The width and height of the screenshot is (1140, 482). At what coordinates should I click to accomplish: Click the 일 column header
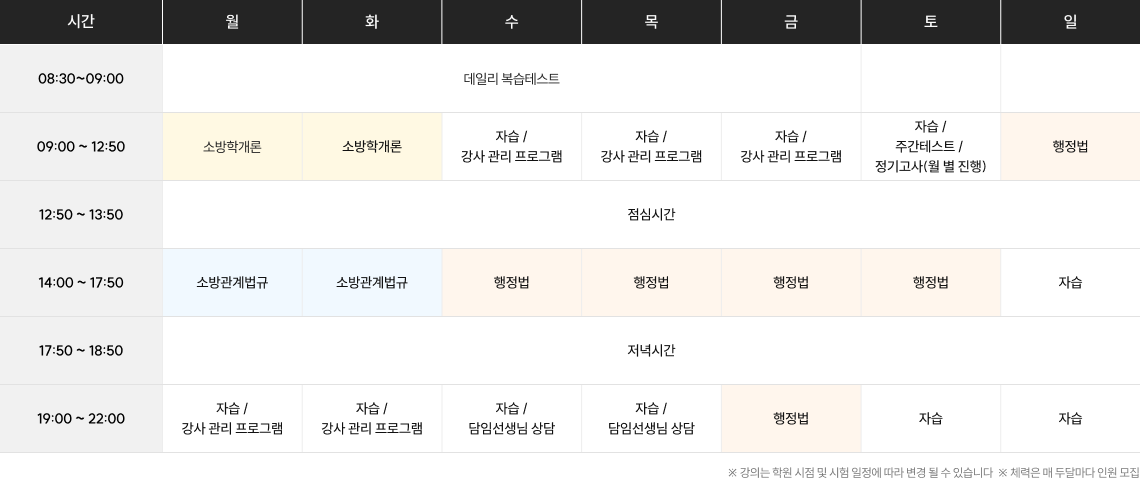[x=1070, y=22]
